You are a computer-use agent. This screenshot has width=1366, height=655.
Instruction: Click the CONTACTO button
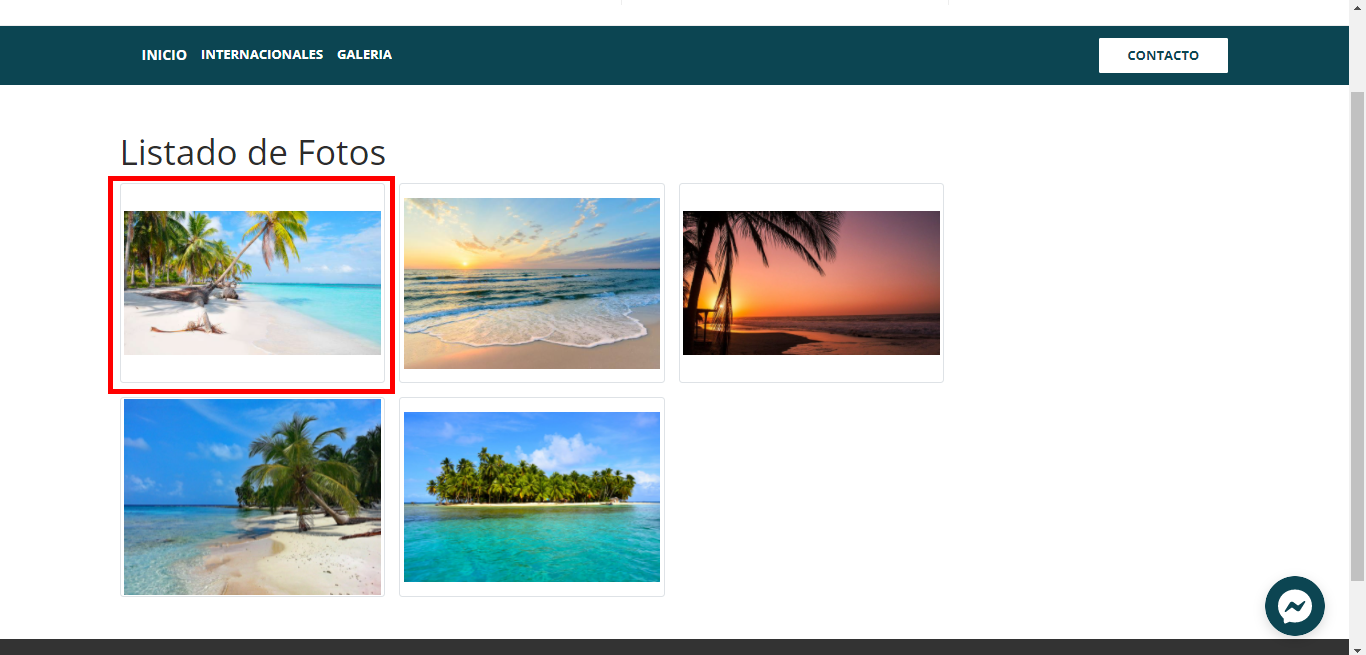click(1163, 56)
